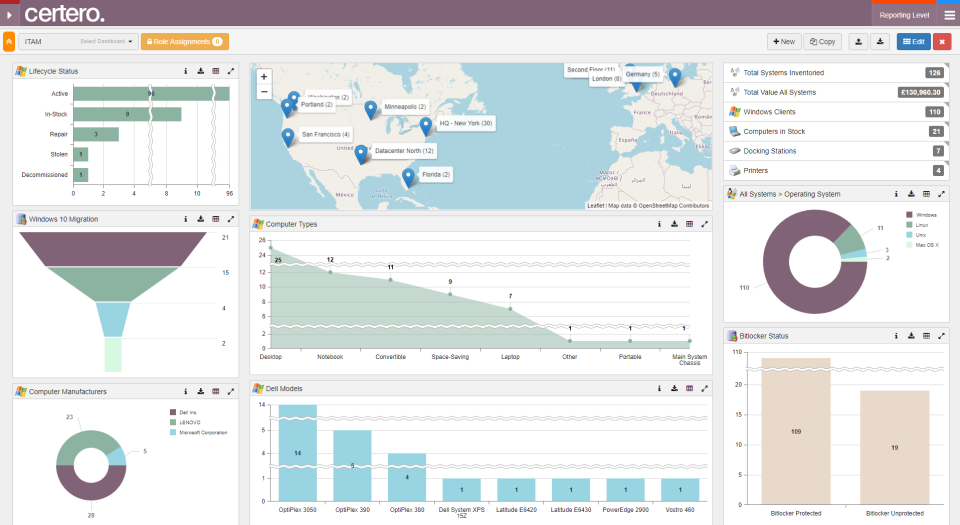Open table view of Computer Types

689,224
